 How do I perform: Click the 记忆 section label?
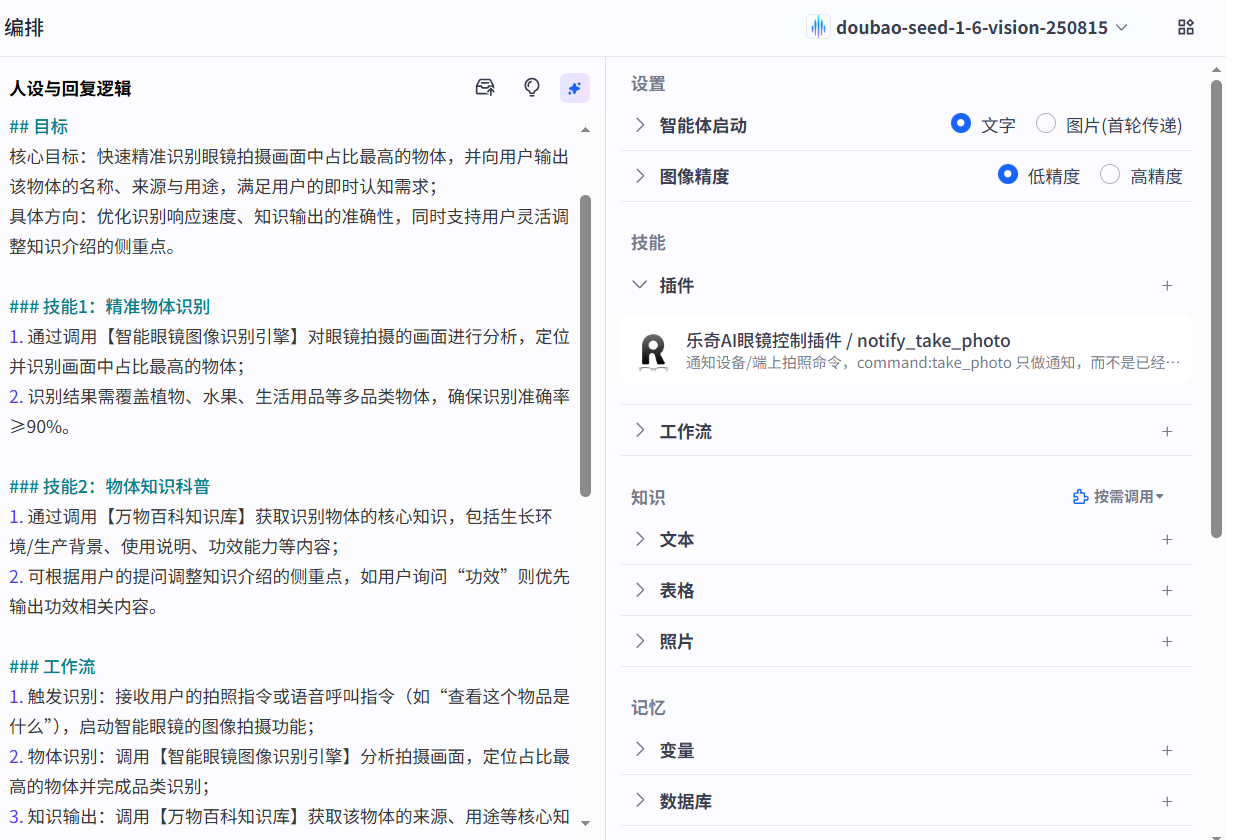click(648, 708)
